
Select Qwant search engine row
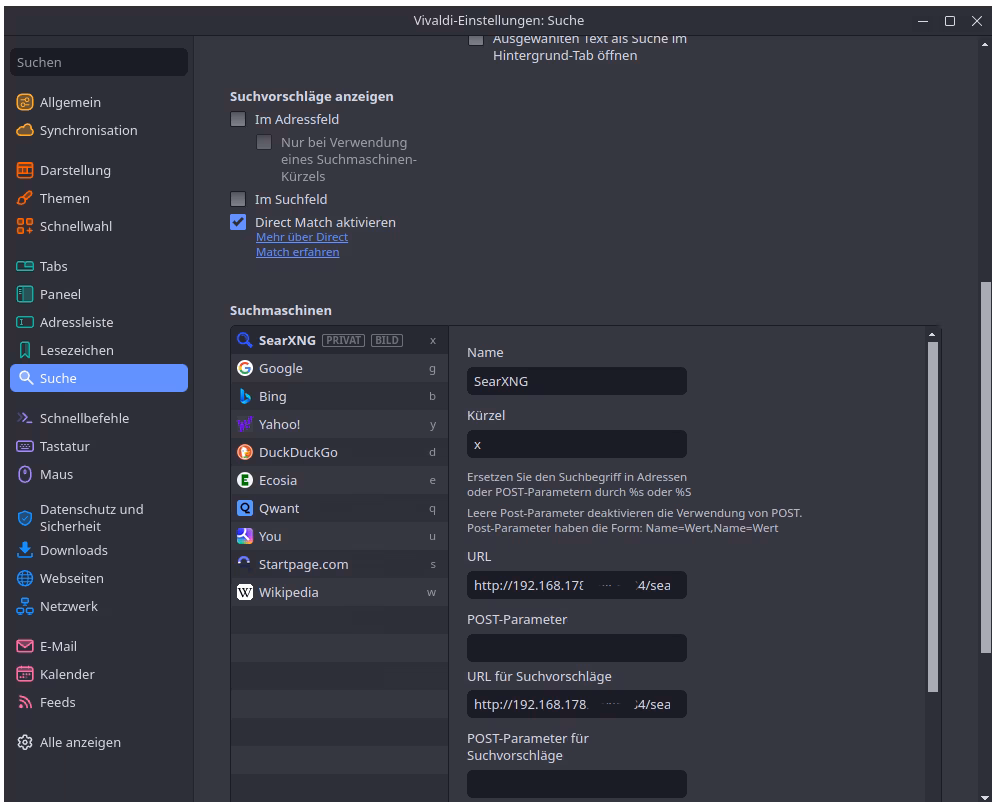pos(339,508)
